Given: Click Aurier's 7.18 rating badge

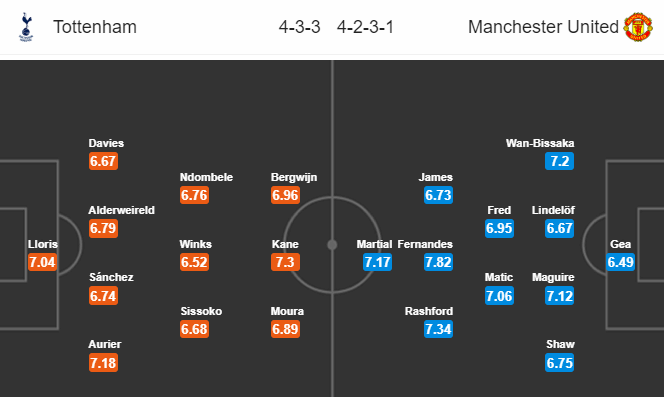Looking at the screenshot, I should (x=103, y=363).
